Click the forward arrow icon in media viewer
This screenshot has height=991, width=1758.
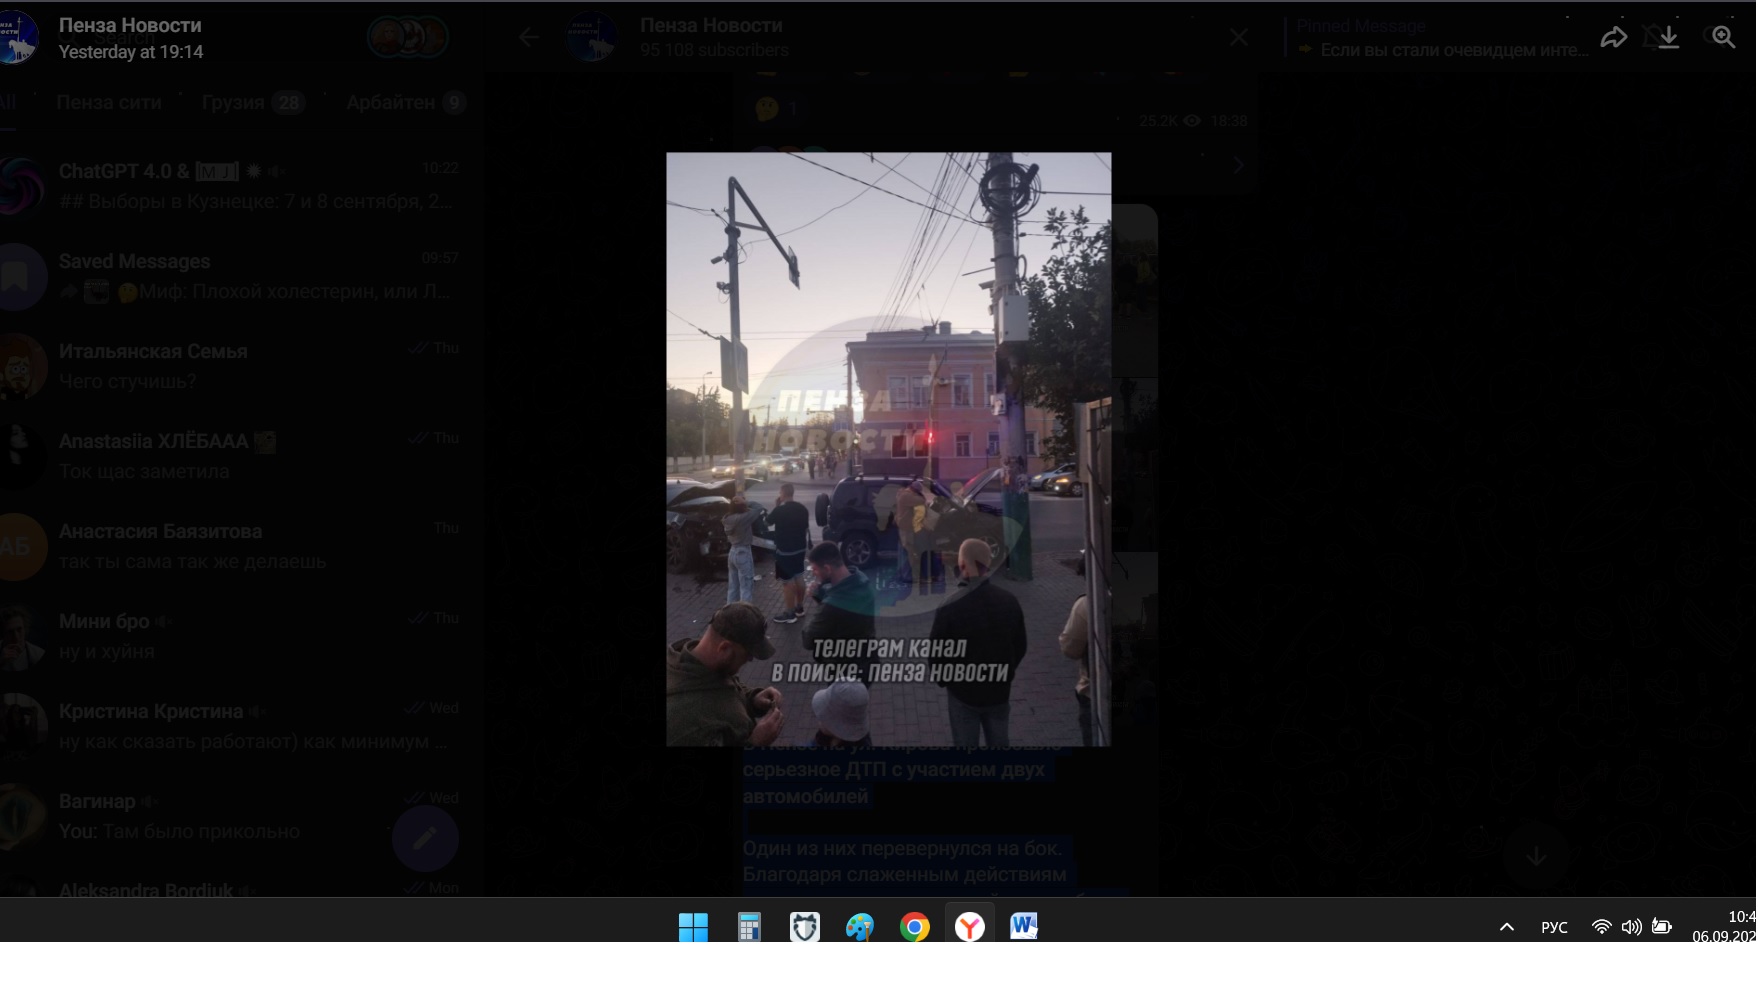click(1613, 38)
